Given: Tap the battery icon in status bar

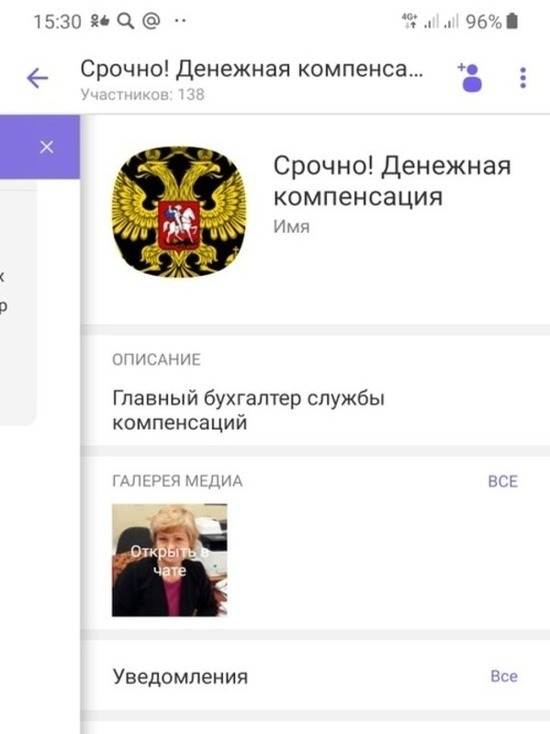Looking at the screenshot, I should pos(512,21).
